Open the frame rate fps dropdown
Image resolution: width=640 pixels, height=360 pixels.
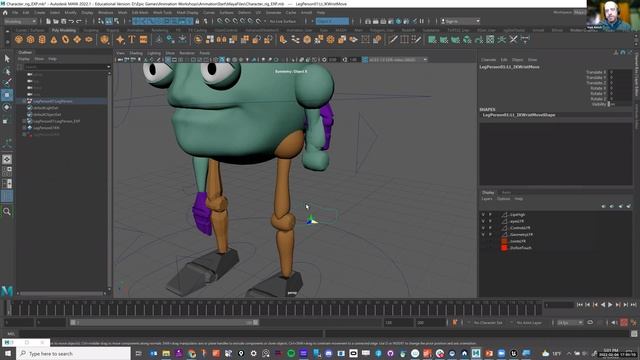[570, 322]
